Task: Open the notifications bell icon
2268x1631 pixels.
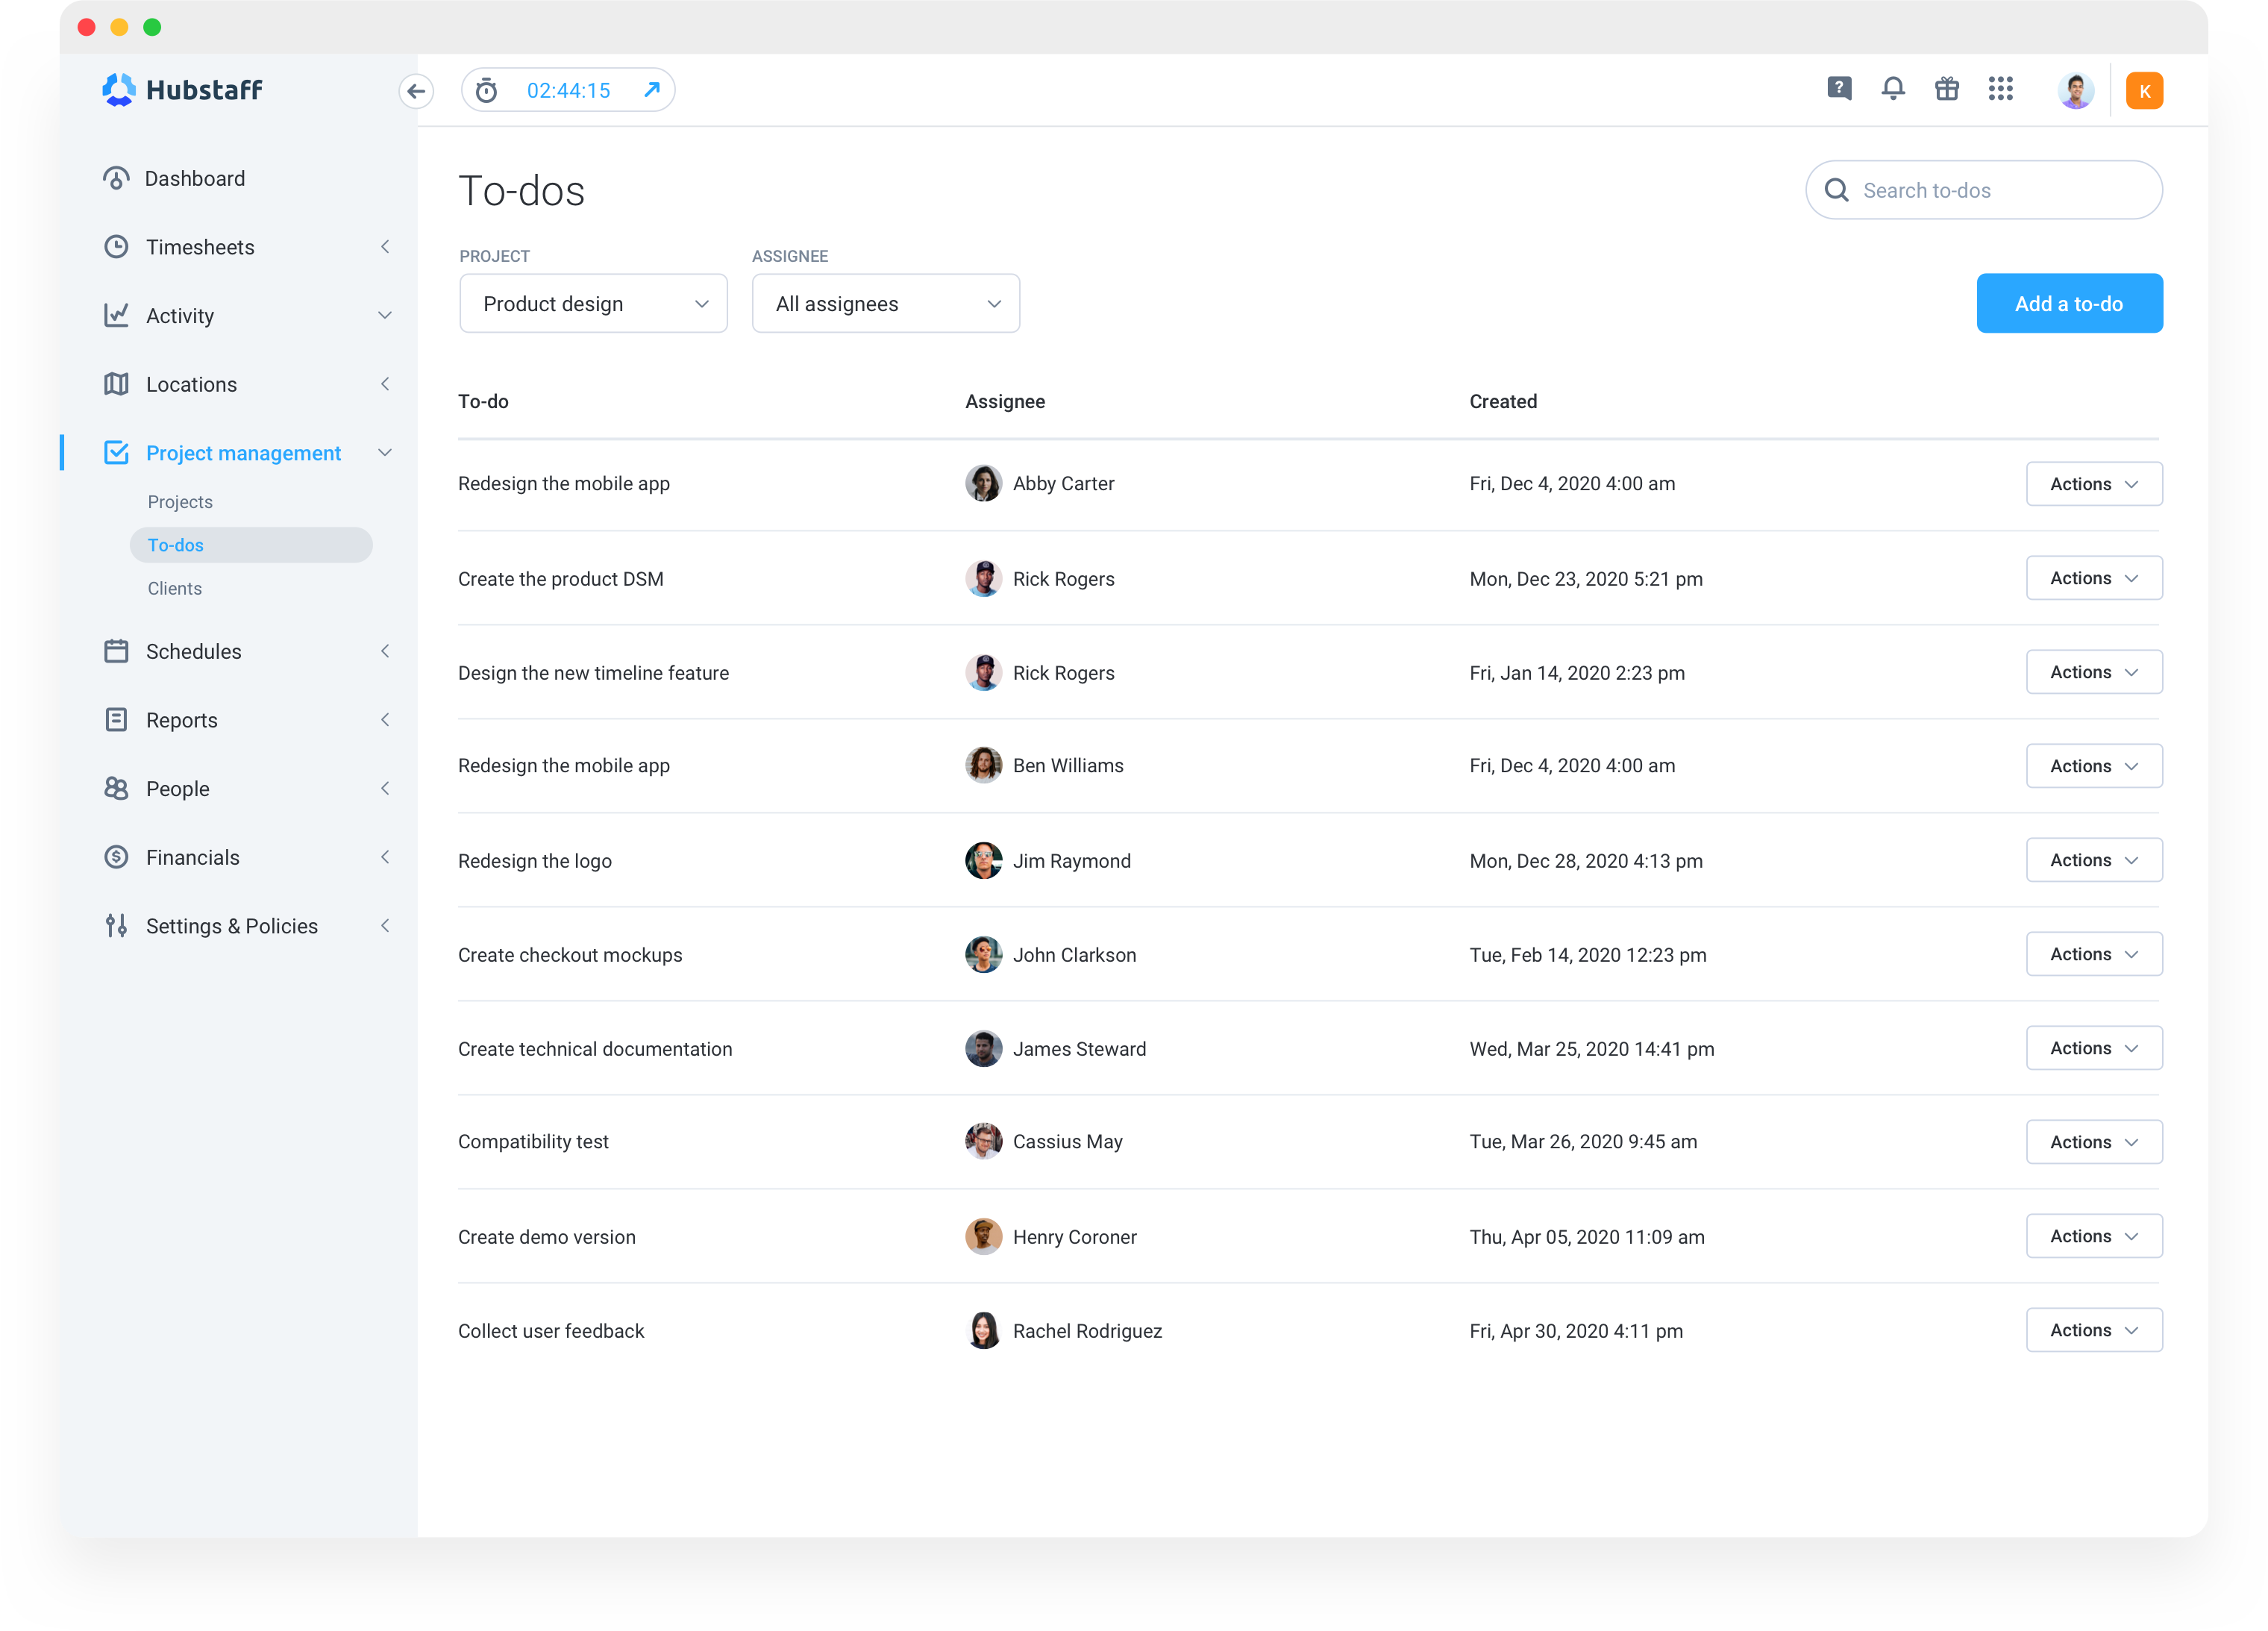Action: click(1893, 89)
